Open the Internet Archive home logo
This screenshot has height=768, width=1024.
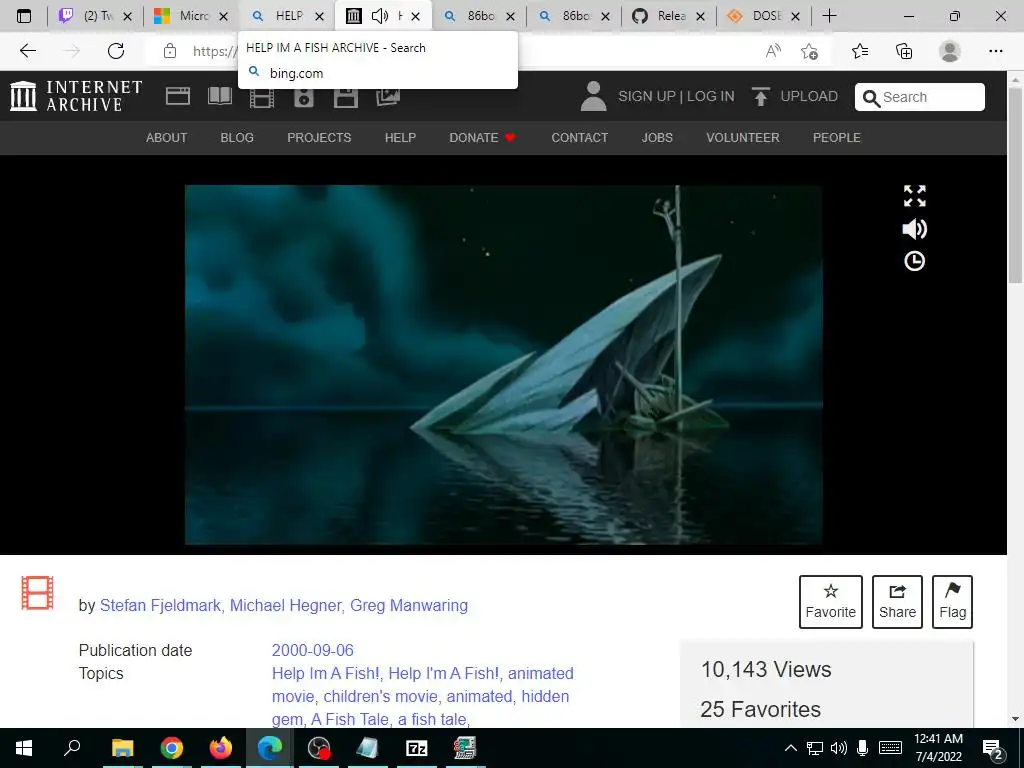tap(76, 96)
